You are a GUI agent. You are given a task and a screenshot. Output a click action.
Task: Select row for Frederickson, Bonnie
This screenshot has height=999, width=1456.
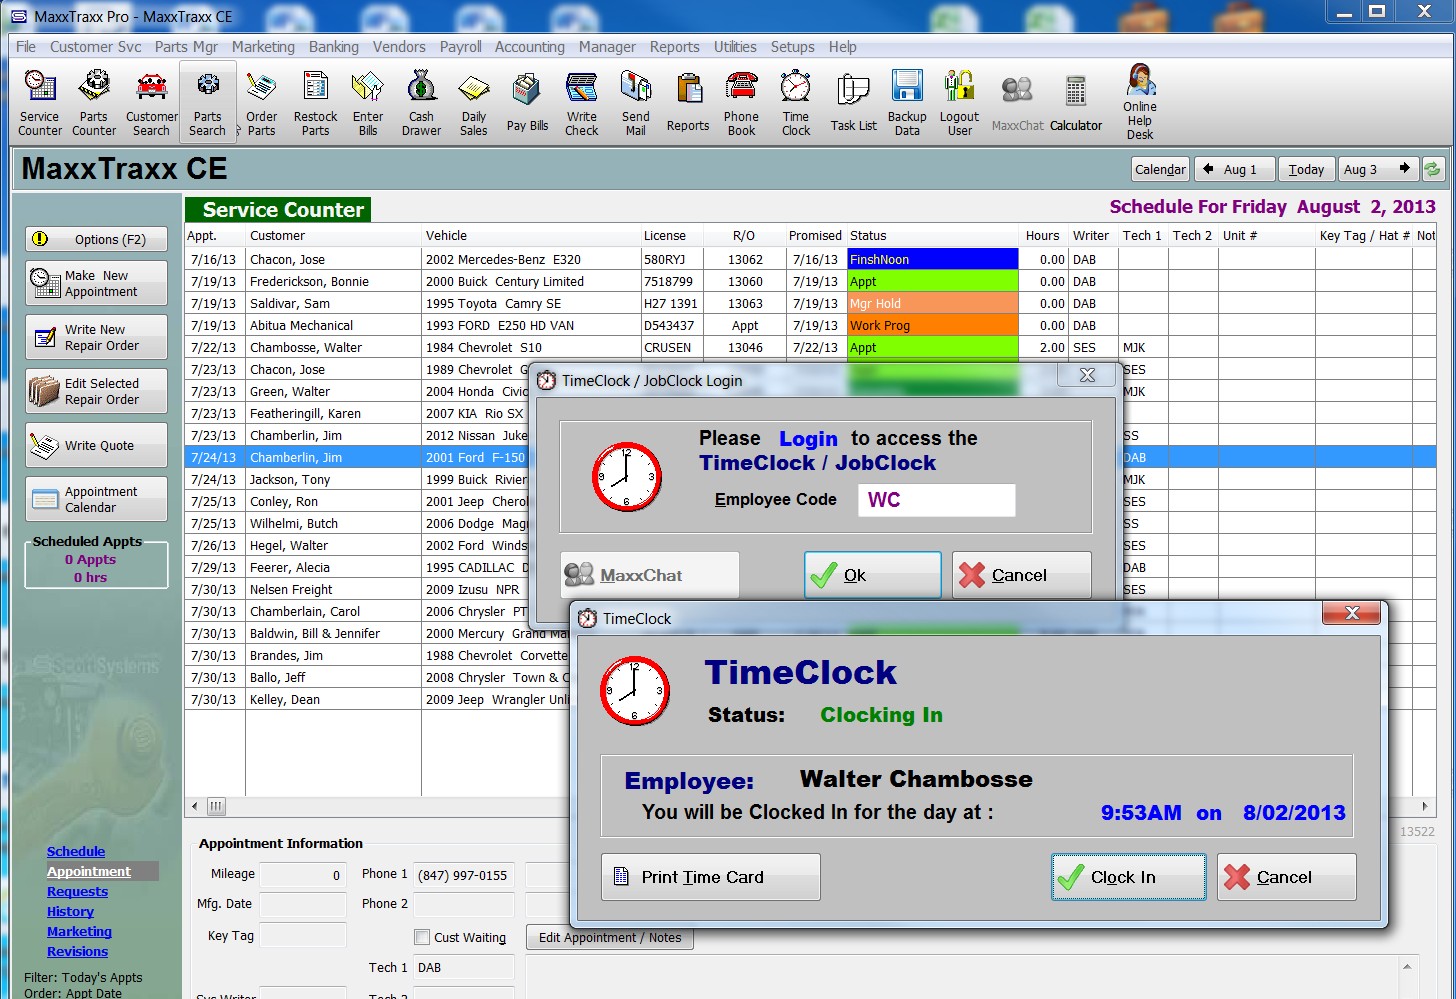pyautogui.click(x=810, y=281)
